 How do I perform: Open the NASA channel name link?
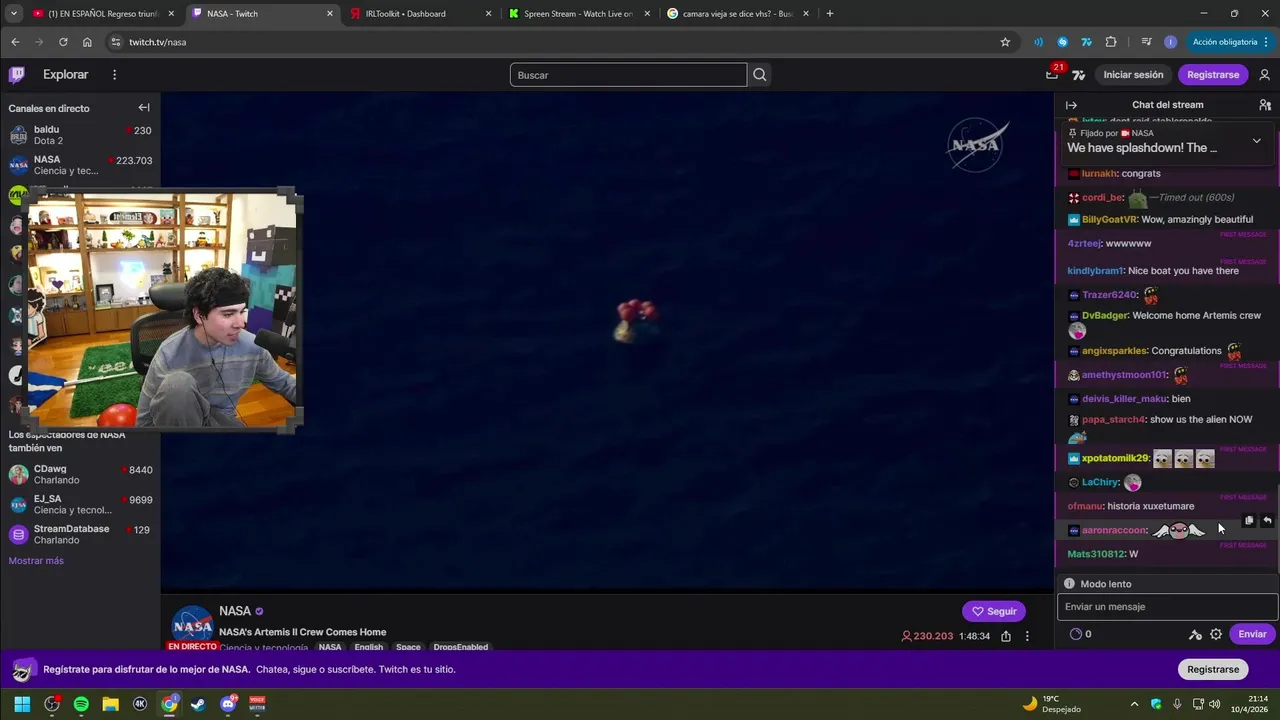(x=235, y=611)
